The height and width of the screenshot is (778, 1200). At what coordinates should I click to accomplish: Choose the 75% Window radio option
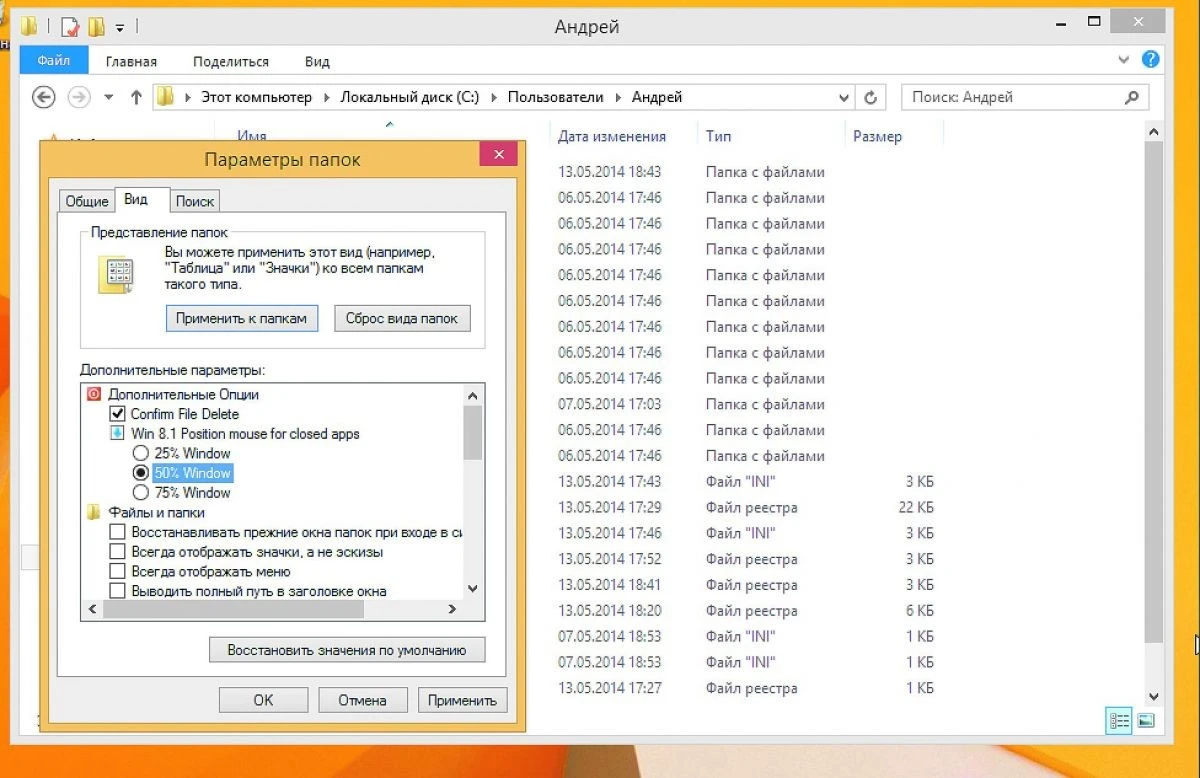[141, 492]
